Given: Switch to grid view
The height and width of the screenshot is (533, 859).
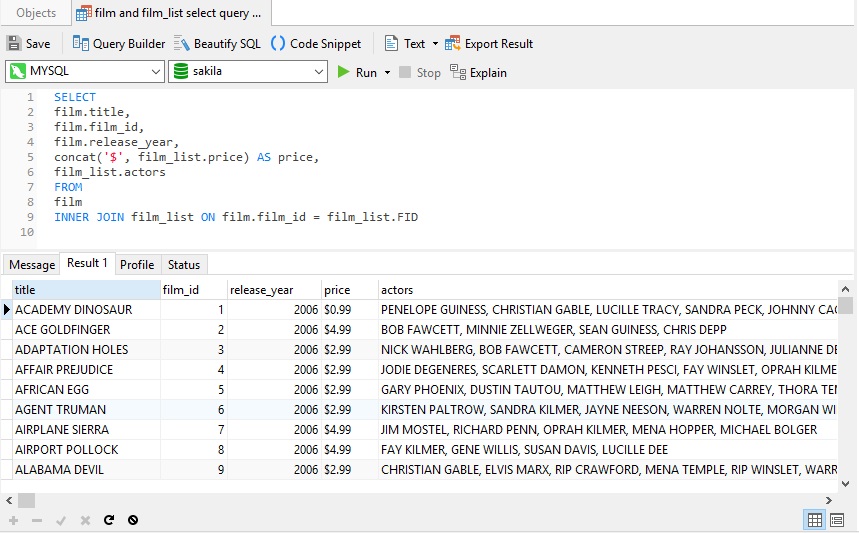Looking at the screenshot, I should tap(815, 520).
